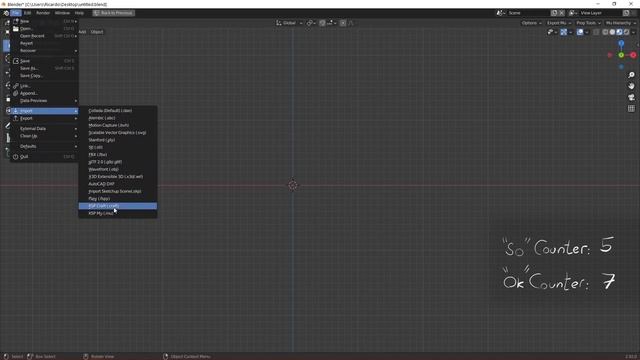Import glTF 2.0 (.glb/.gltf) file
The image size is (640, 360).
coord(118,162)
